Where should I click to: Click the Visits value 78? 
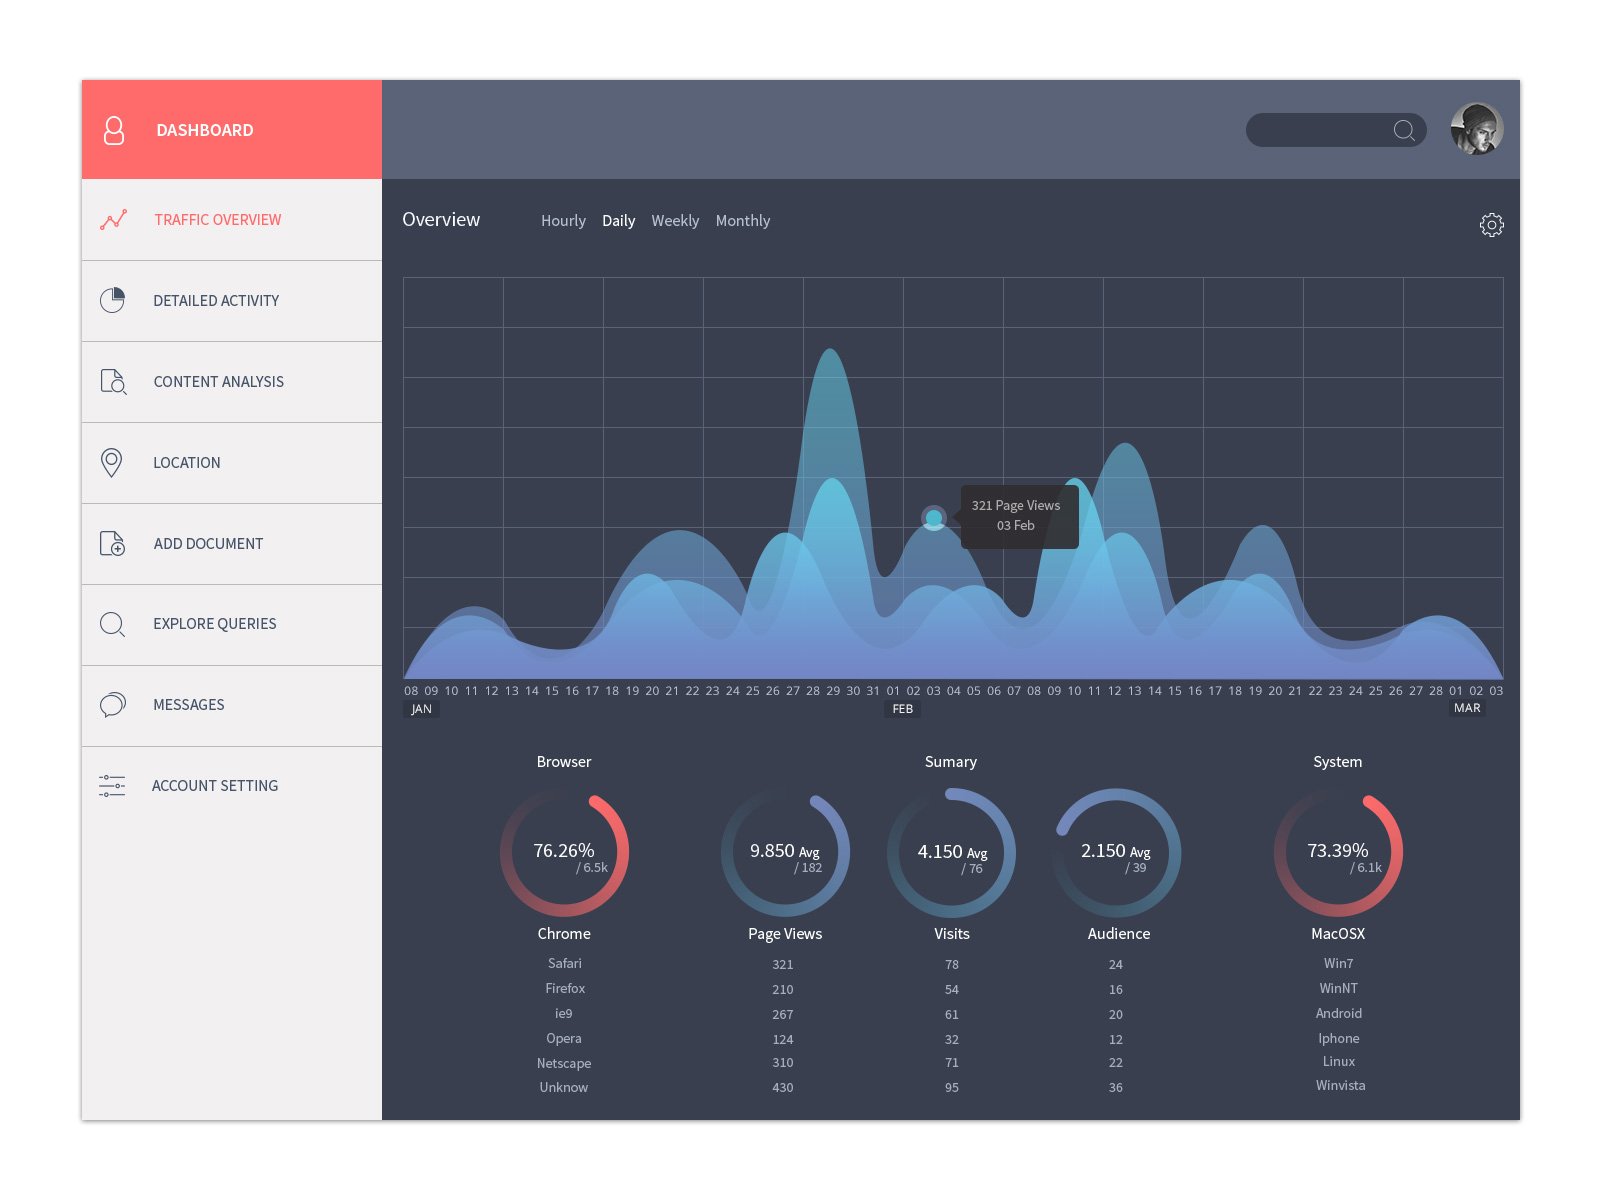[952, 965]
